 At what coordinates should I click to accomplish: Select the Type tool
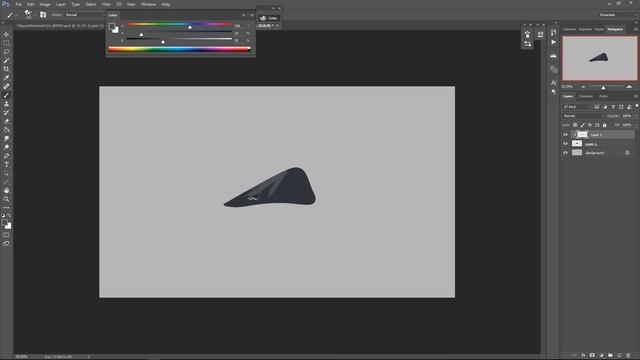[6, 164]
